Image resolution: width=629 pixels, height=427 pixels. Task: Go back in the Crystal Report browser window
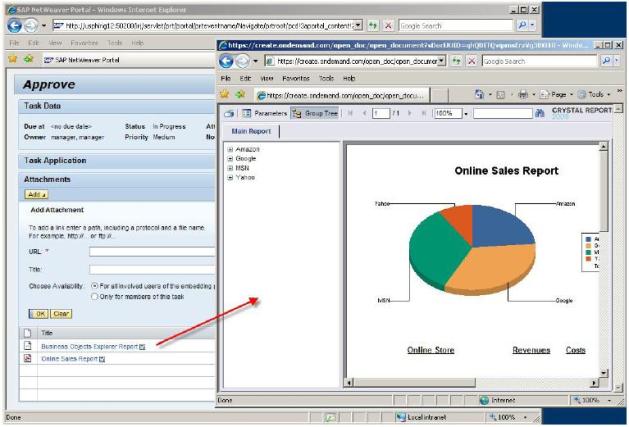[x=226, y=61]
